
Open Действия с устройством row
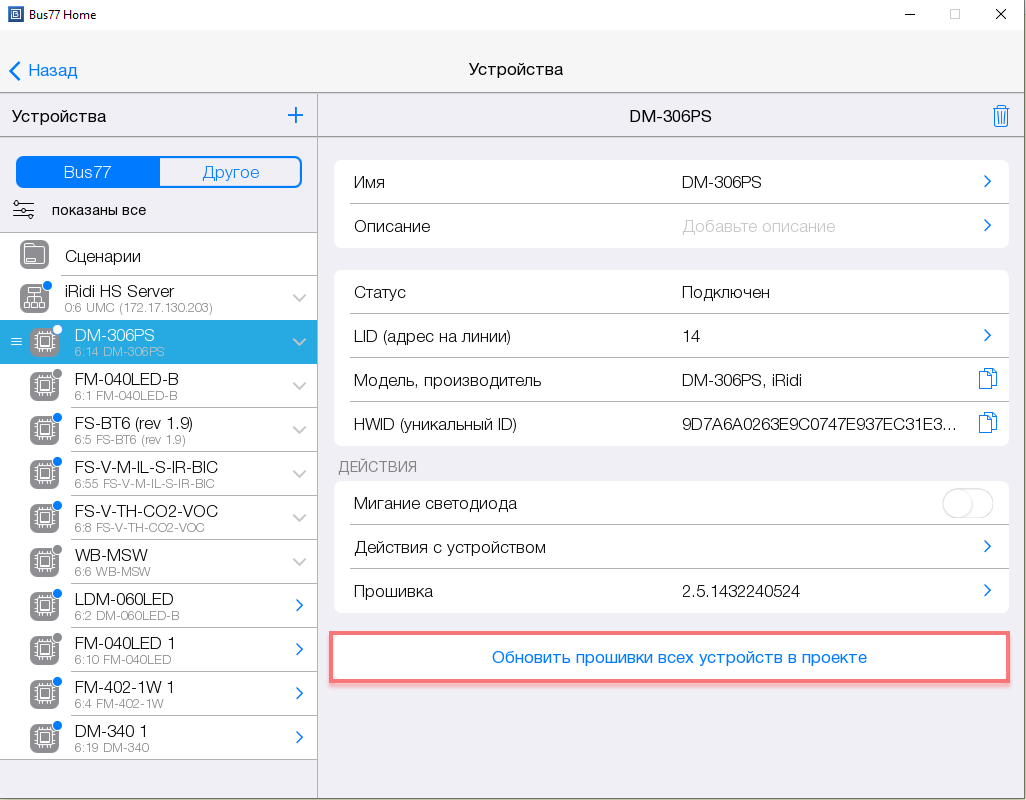pyautogui.click(x=670, y=547)
